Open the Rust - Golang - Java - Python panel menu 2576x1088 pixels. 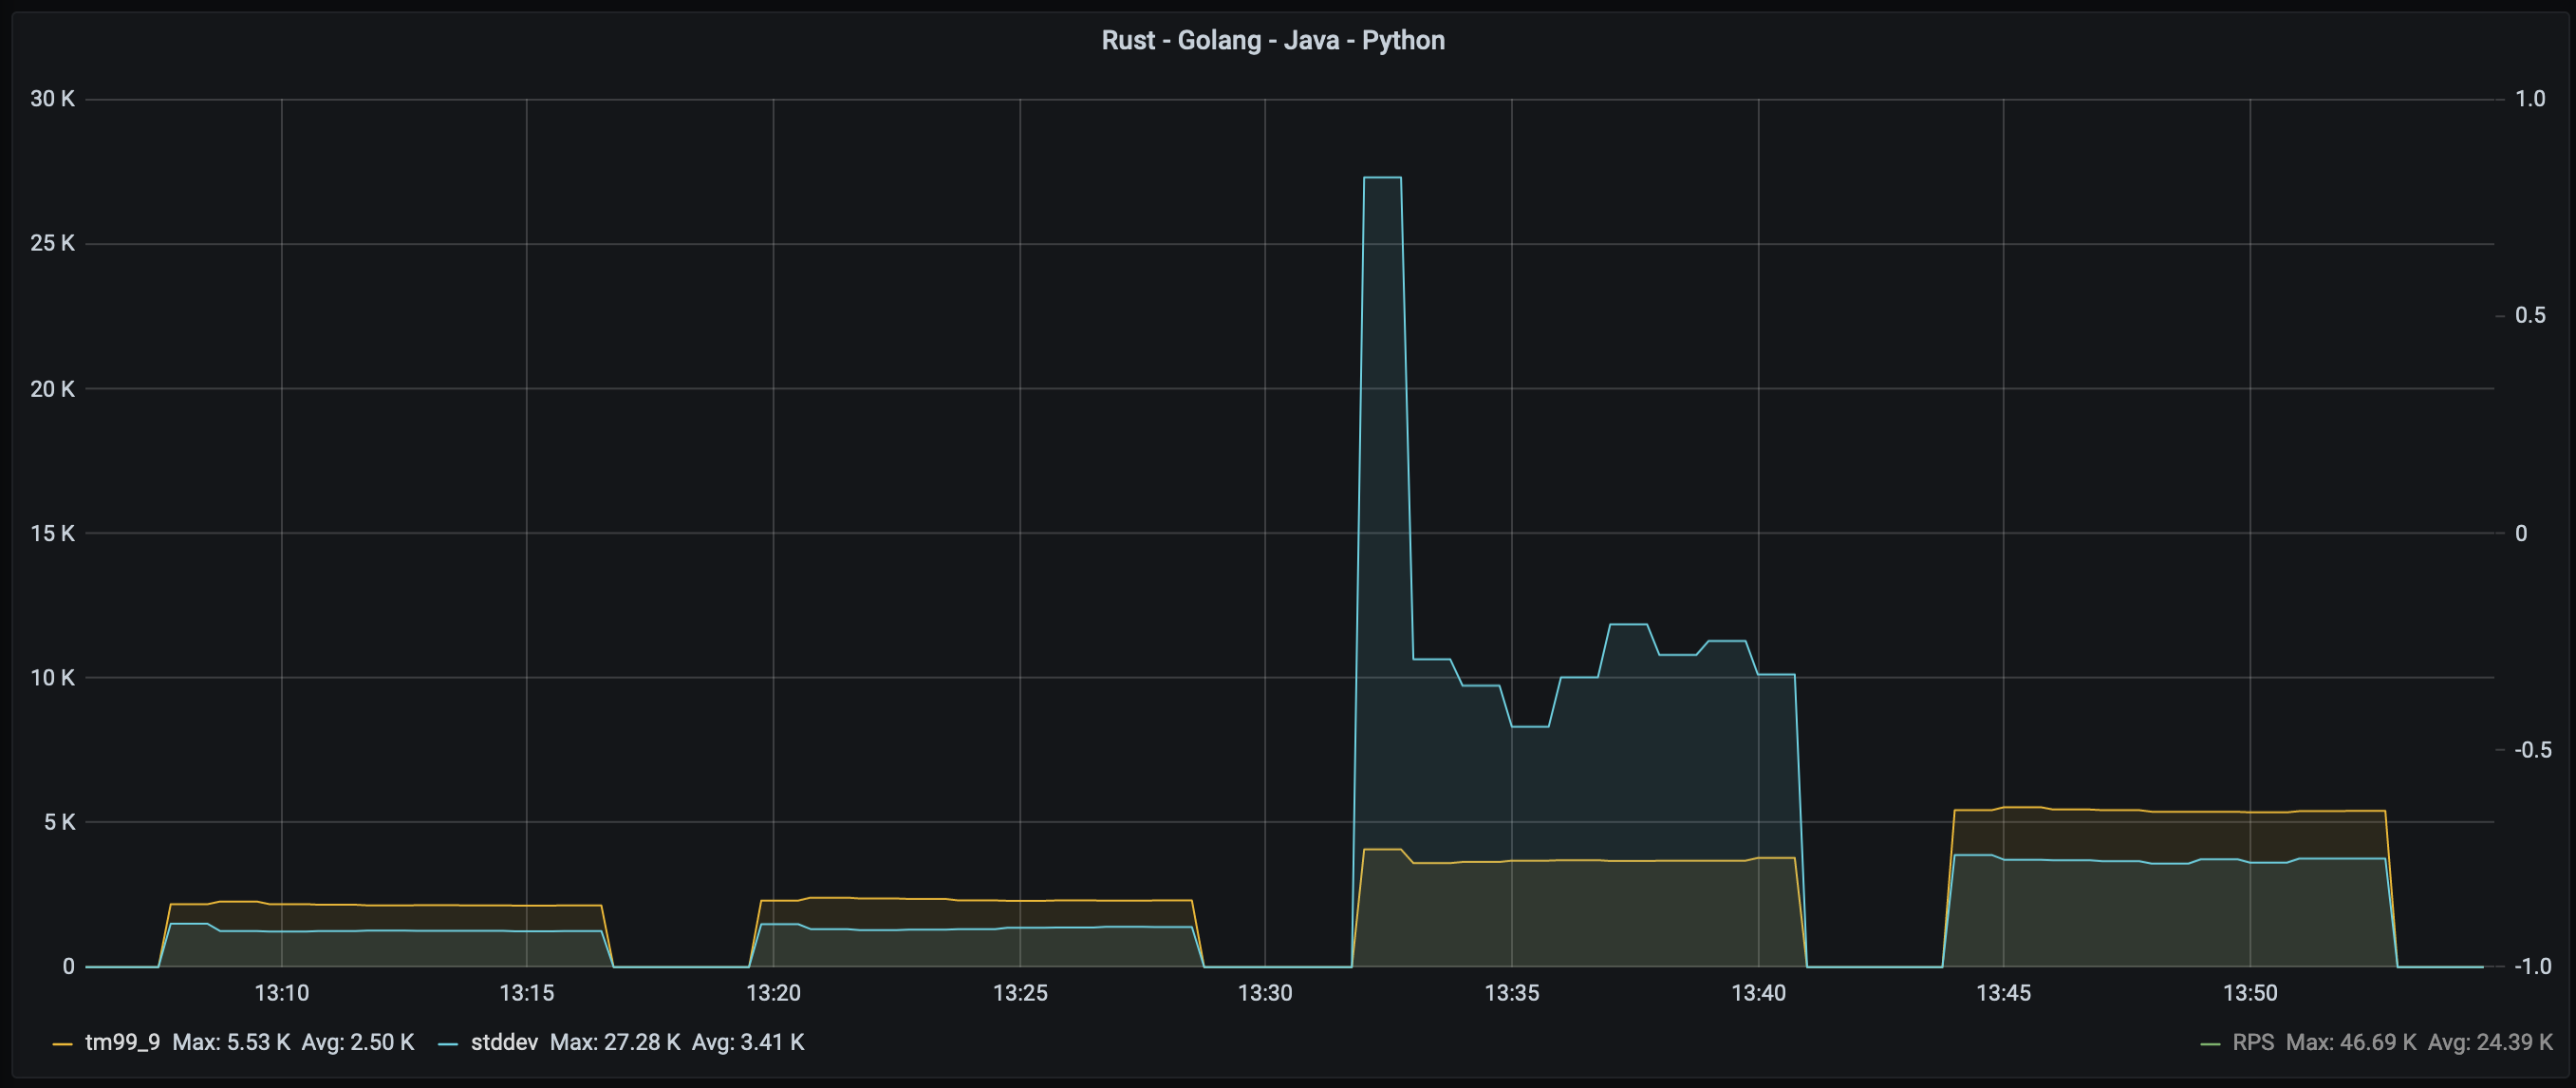click(1272, 40)
